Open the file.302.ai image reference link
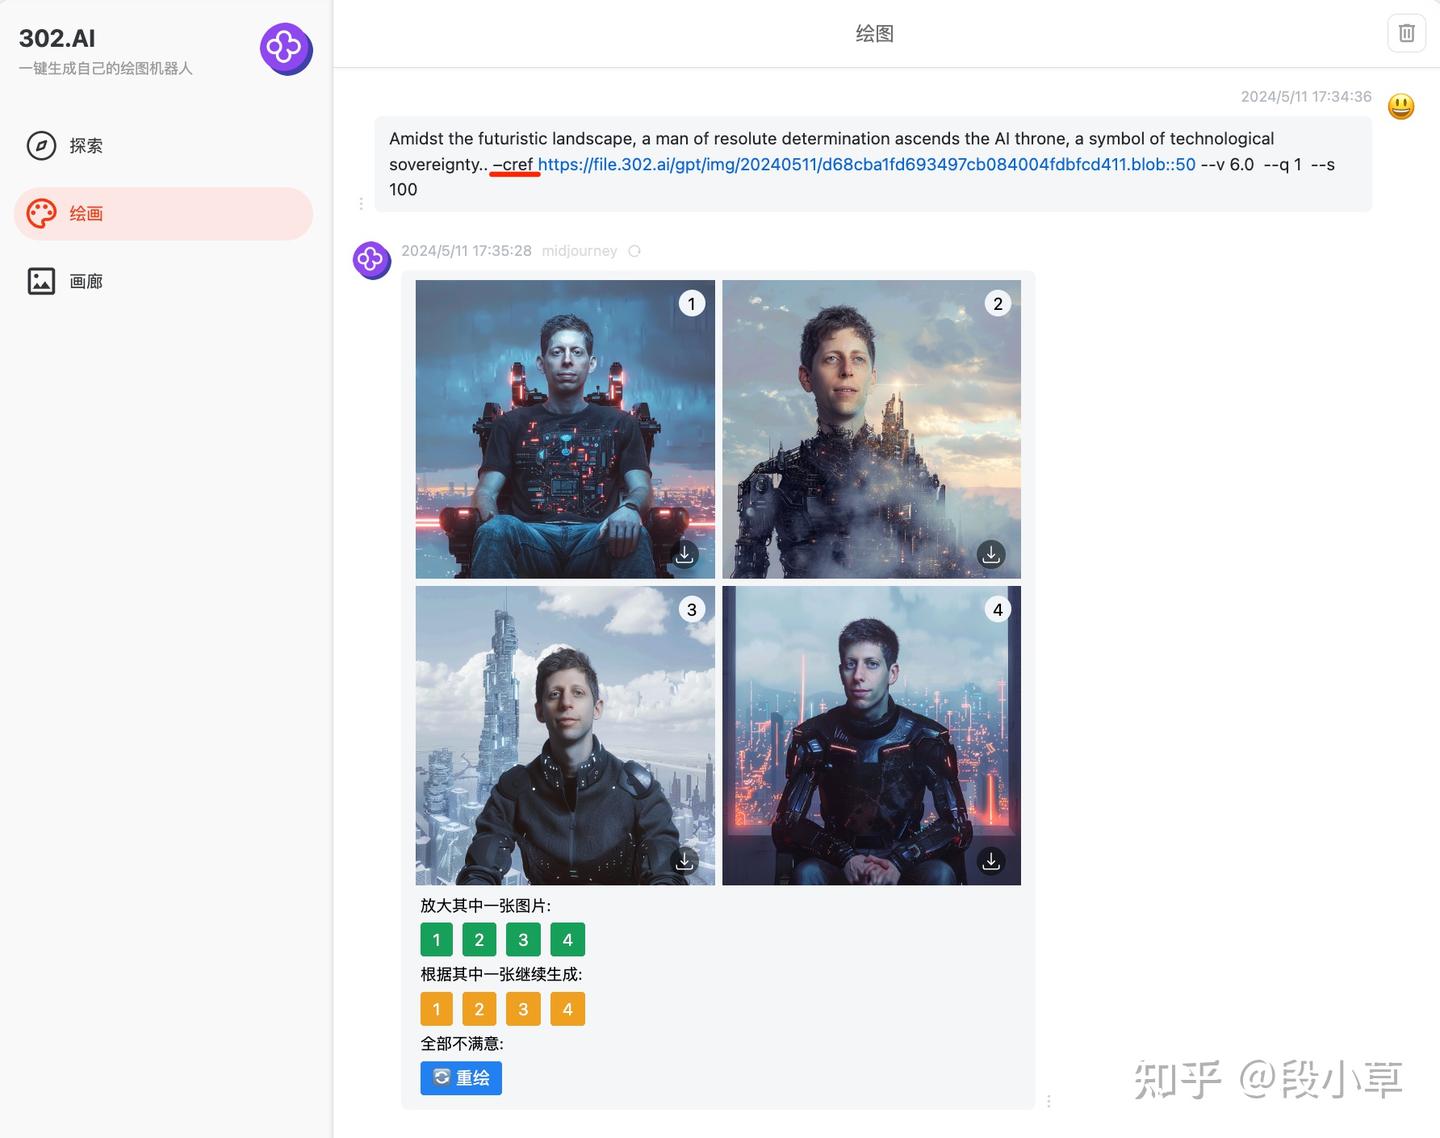Image resolution: width=1440 pixels, height=1138 pixels. (x=867, y=164)
